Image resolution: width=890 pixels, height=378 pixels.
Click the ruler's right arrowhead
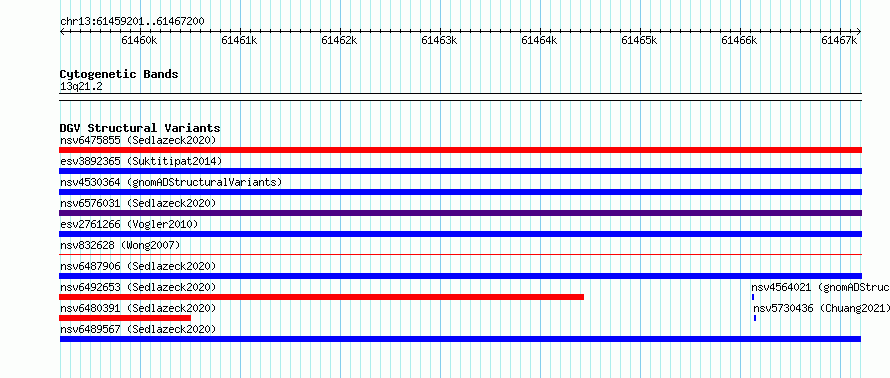click(x=859, y=31)
